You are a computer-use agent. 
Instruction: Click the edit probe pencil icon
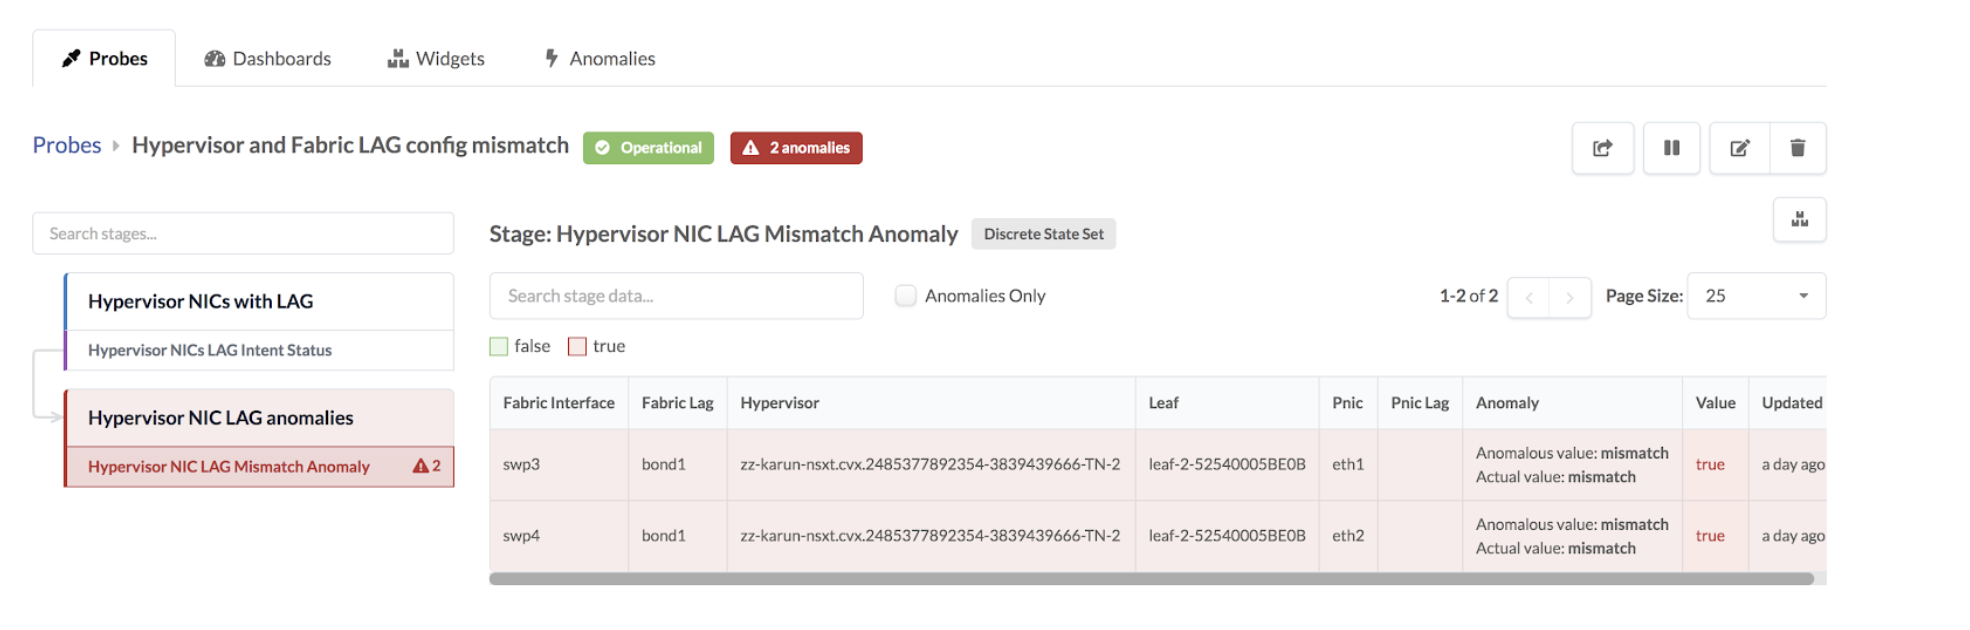coord(1739,148)
